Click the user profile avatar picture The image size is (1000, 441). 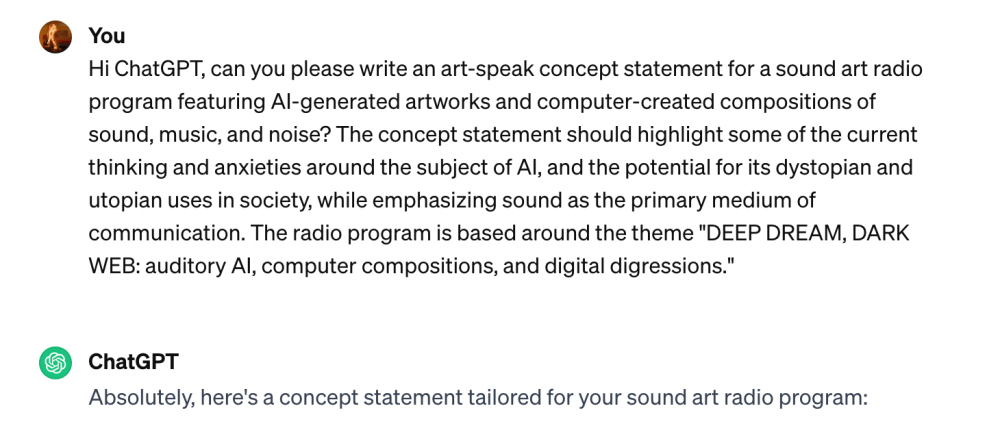[x=55, y=37]
